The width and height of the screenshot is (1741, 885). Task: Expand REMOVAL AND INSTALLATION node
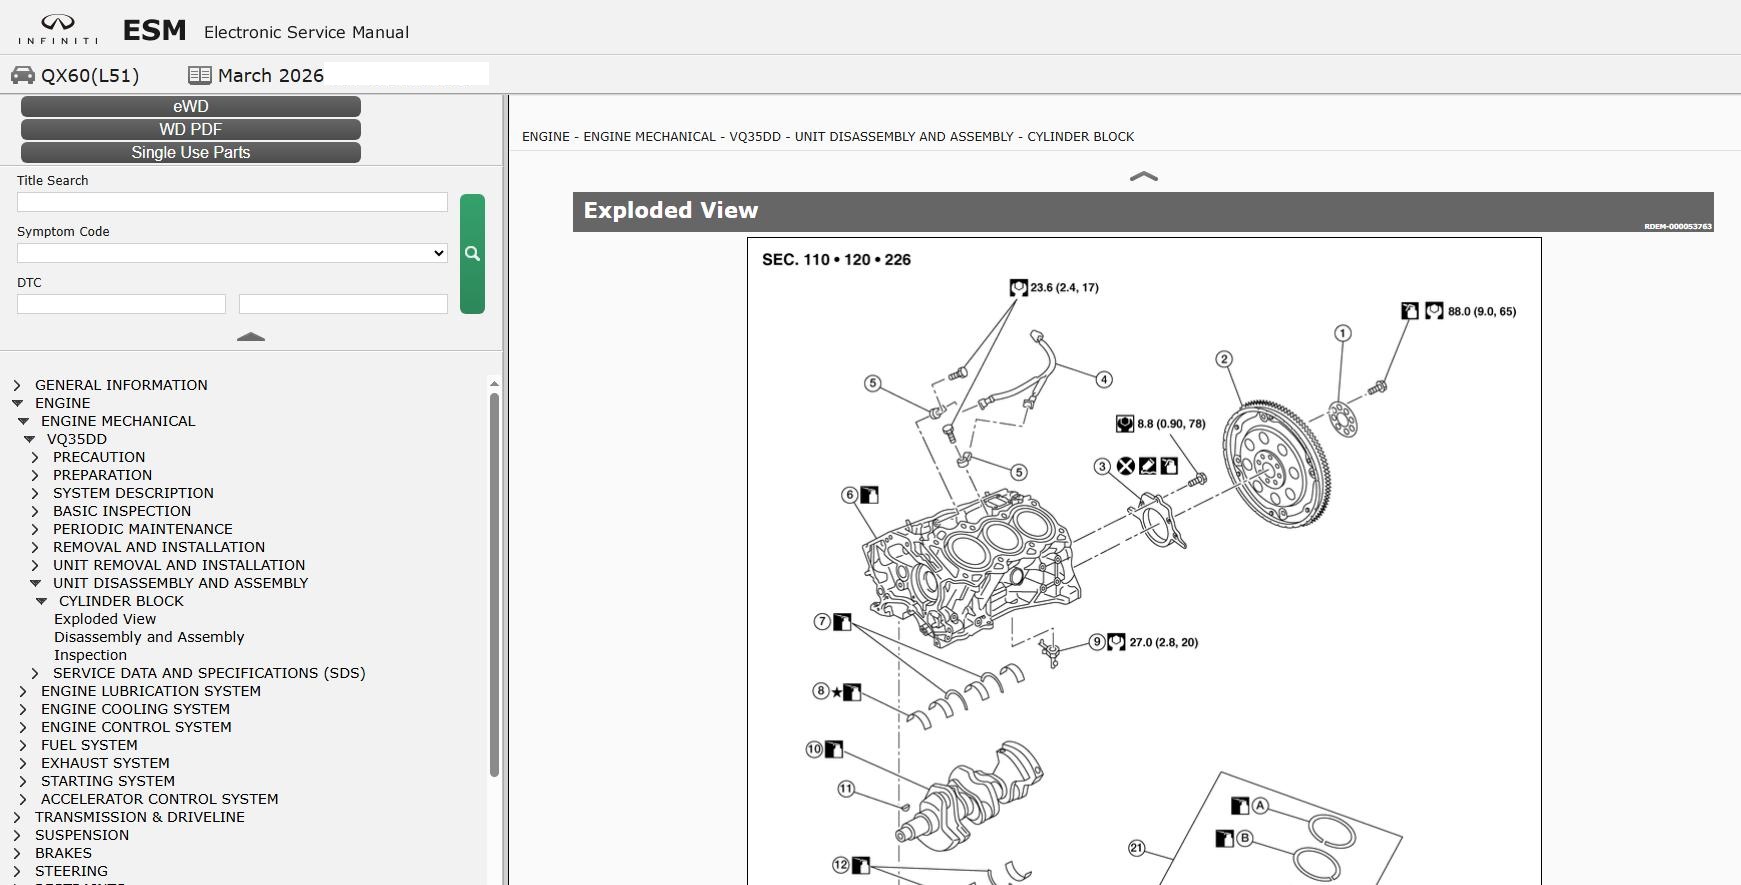coord(35,547)
